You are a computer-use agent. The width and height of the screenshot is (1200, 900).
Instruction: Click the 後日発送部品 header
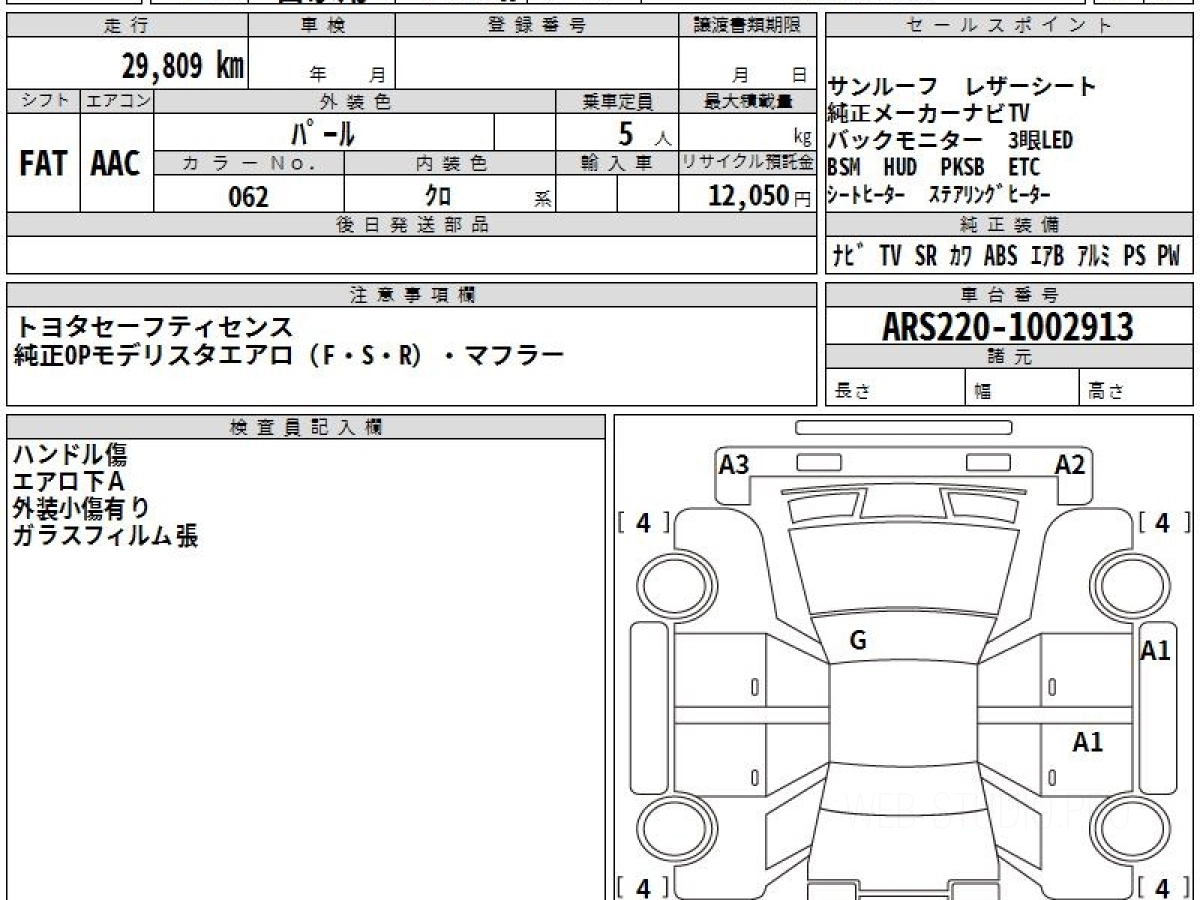[x=412, y=225]
